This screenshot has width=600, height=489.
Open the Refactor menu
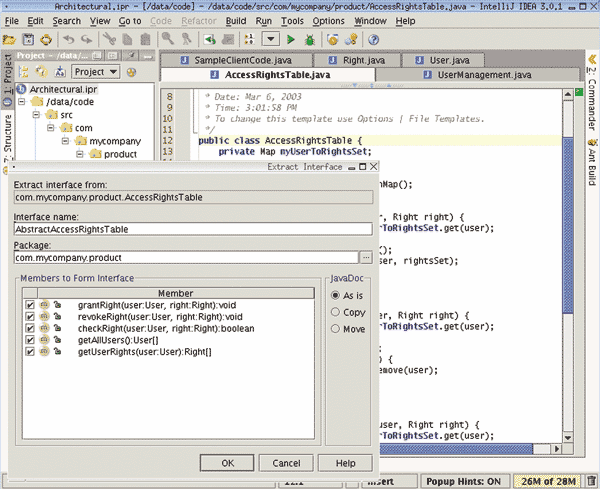point(199,20)
